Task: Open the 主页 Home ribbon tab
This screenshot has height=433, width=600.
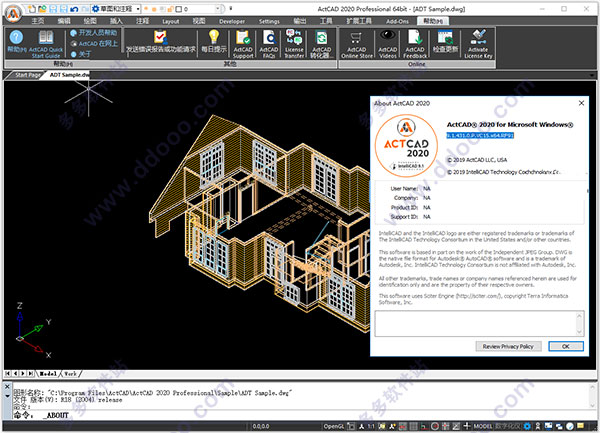Action: [x=38, y=21]
